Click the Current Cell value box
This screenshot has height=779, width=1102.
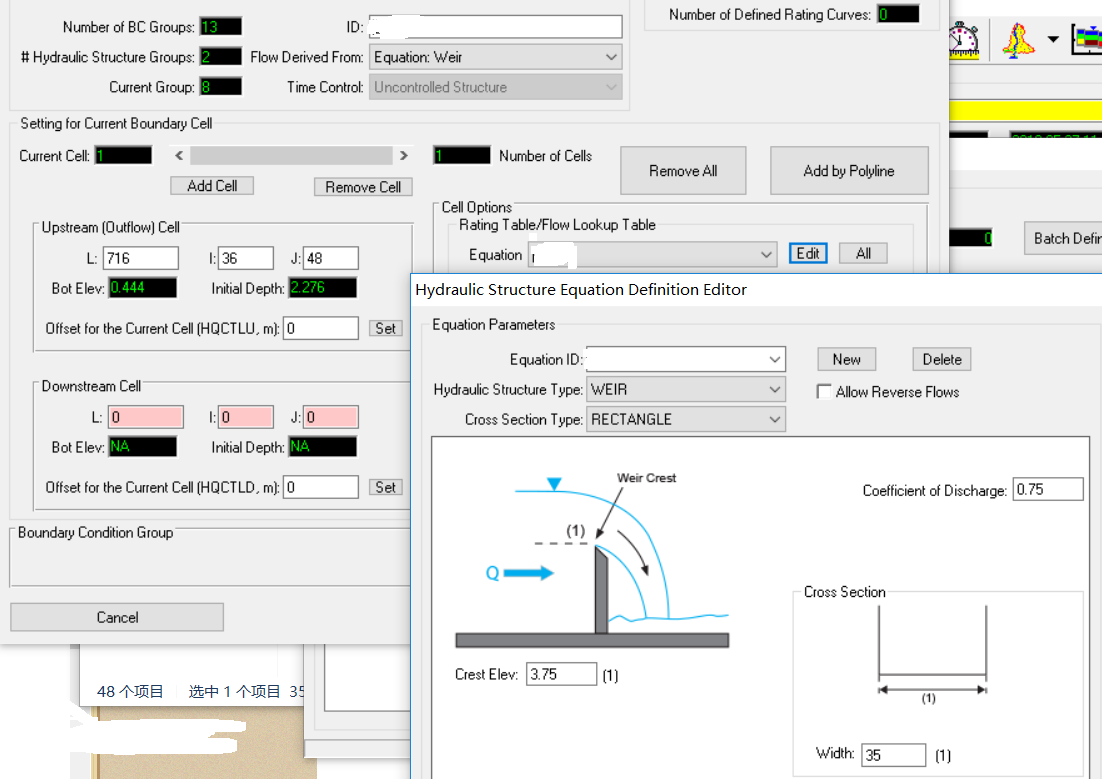[124, 155]
